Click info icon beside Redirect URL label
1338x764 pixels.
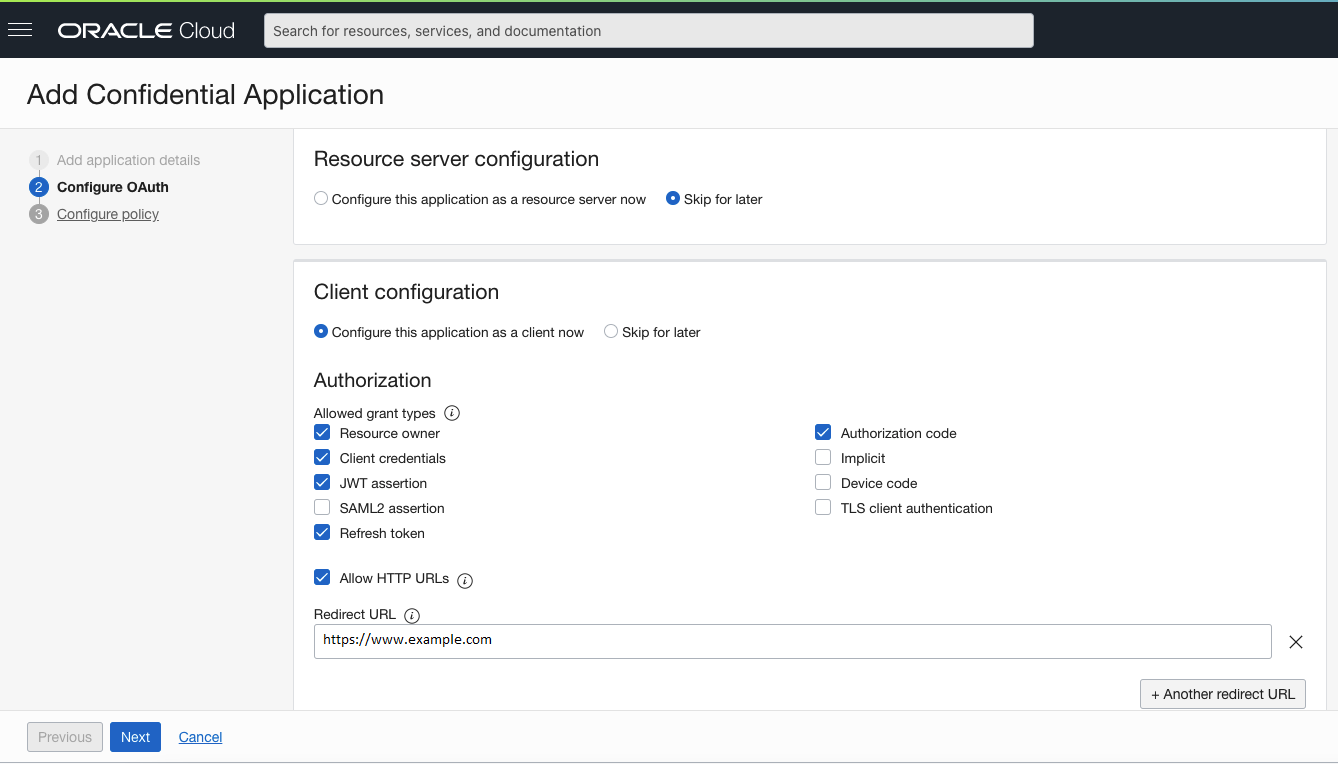(412, 616)
